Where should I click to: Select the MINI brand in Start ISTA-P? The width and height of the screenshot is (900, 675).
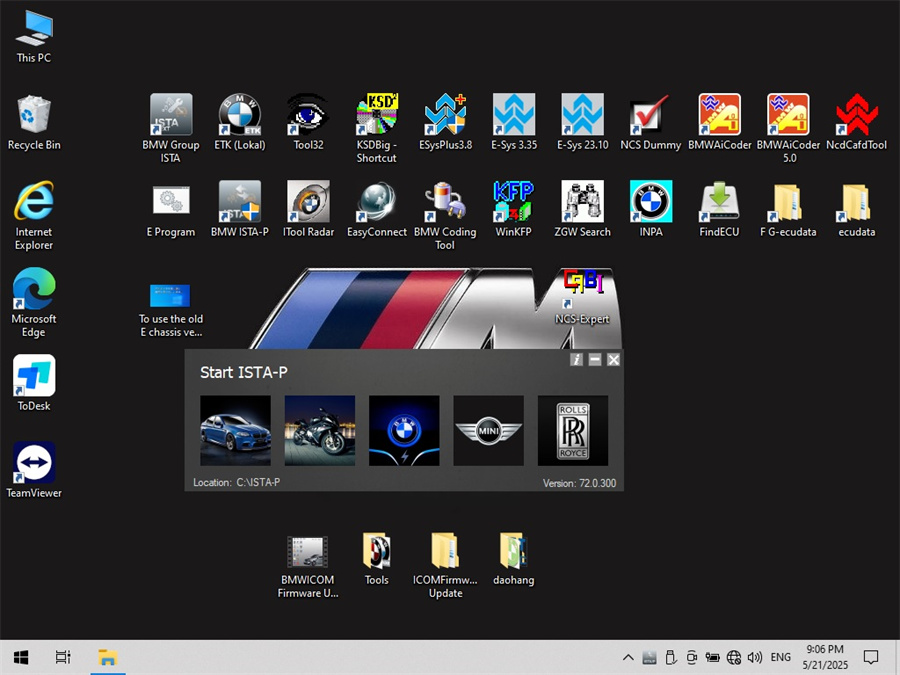(488, 431)
